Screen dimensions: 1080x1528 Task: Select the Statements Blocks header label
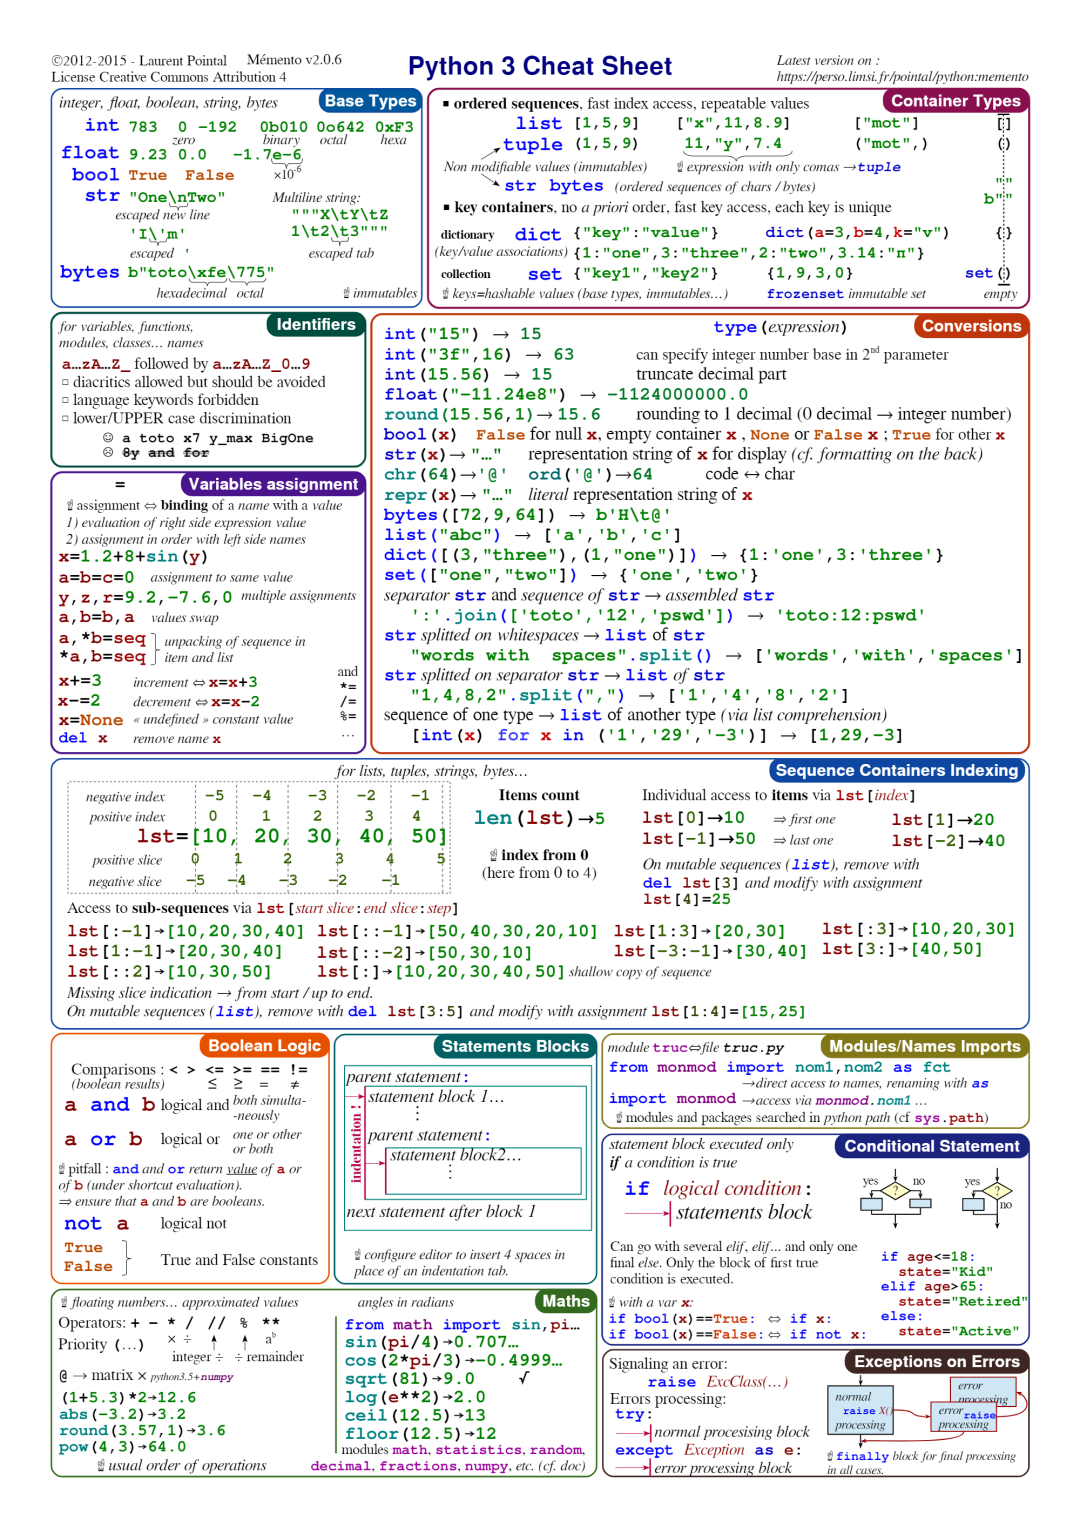pyautogui.click(x=515, y=1046)
